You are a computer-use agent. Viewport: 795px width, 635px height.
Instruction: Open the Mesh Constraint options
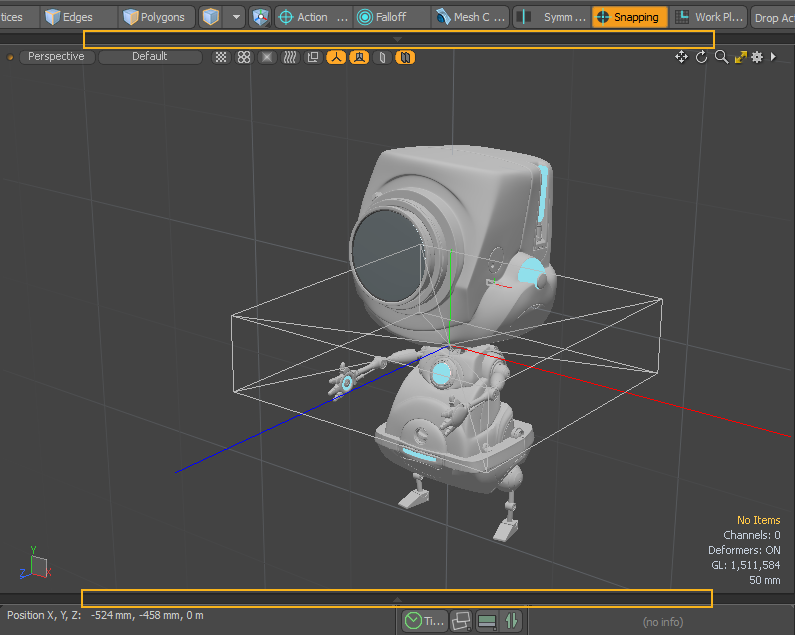[x=470, y=17]
